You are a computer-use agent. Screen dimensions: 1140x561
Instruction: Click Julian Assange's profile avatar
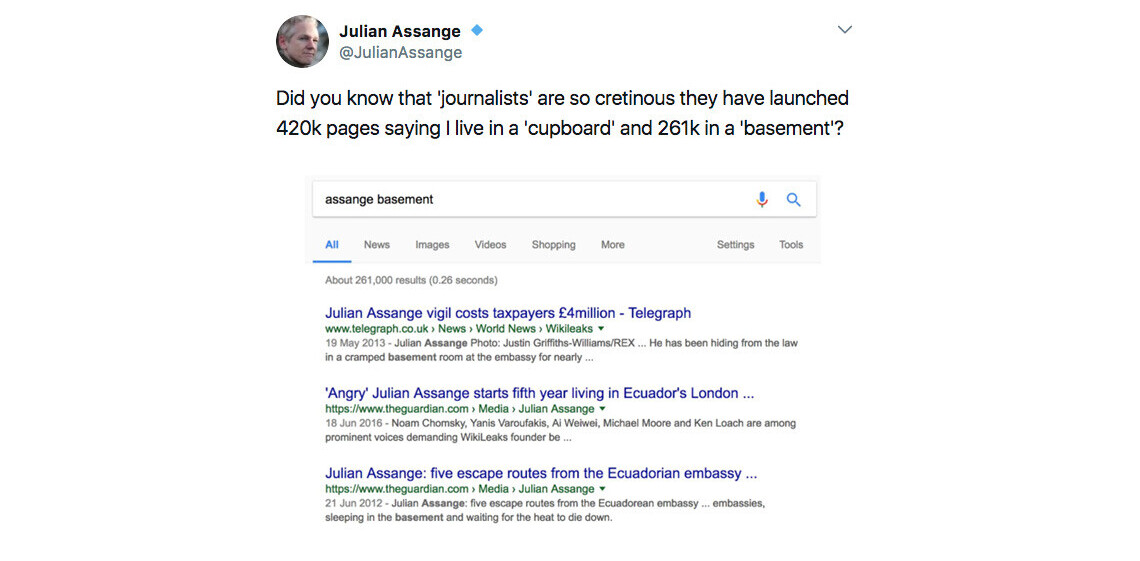[x=302, y=41]
